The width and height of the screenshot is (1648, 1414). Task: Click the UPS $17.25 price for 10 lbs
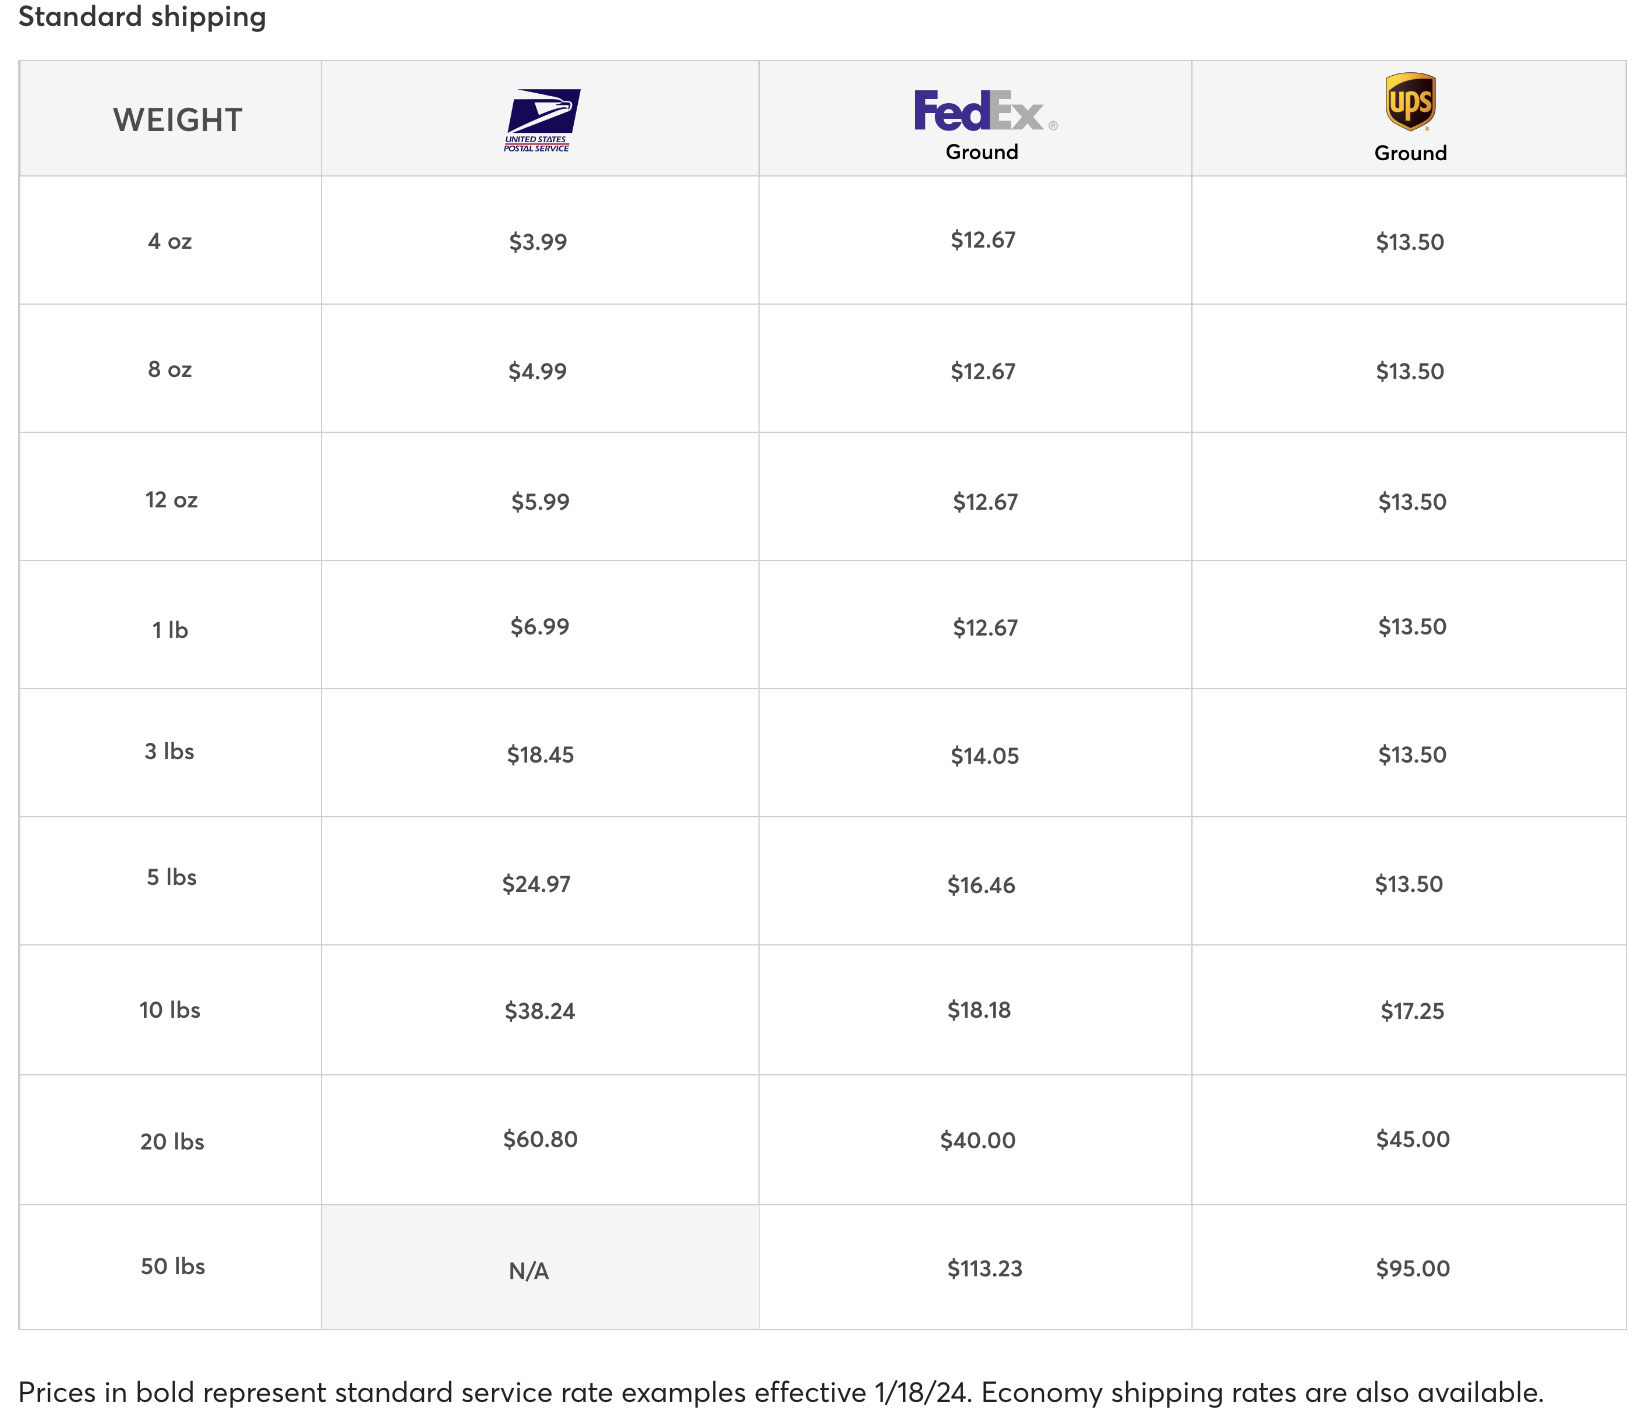pos(1412,1011)
